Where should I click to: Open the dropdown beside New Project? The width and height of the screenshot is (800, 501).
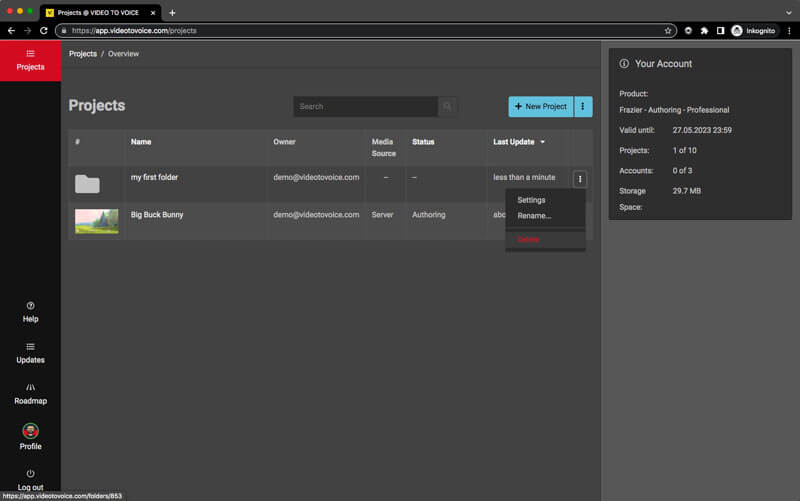coord(583,107)
